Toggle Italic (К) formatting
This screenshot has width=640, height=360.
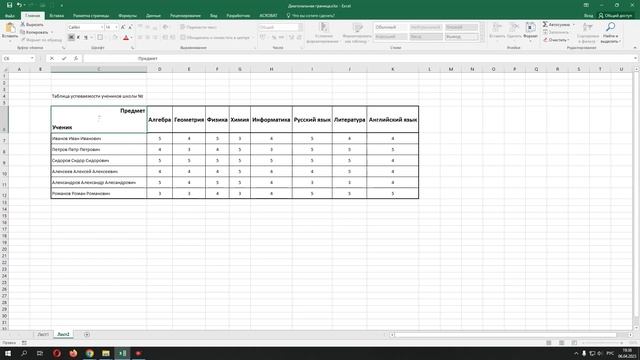pos(78,37)
